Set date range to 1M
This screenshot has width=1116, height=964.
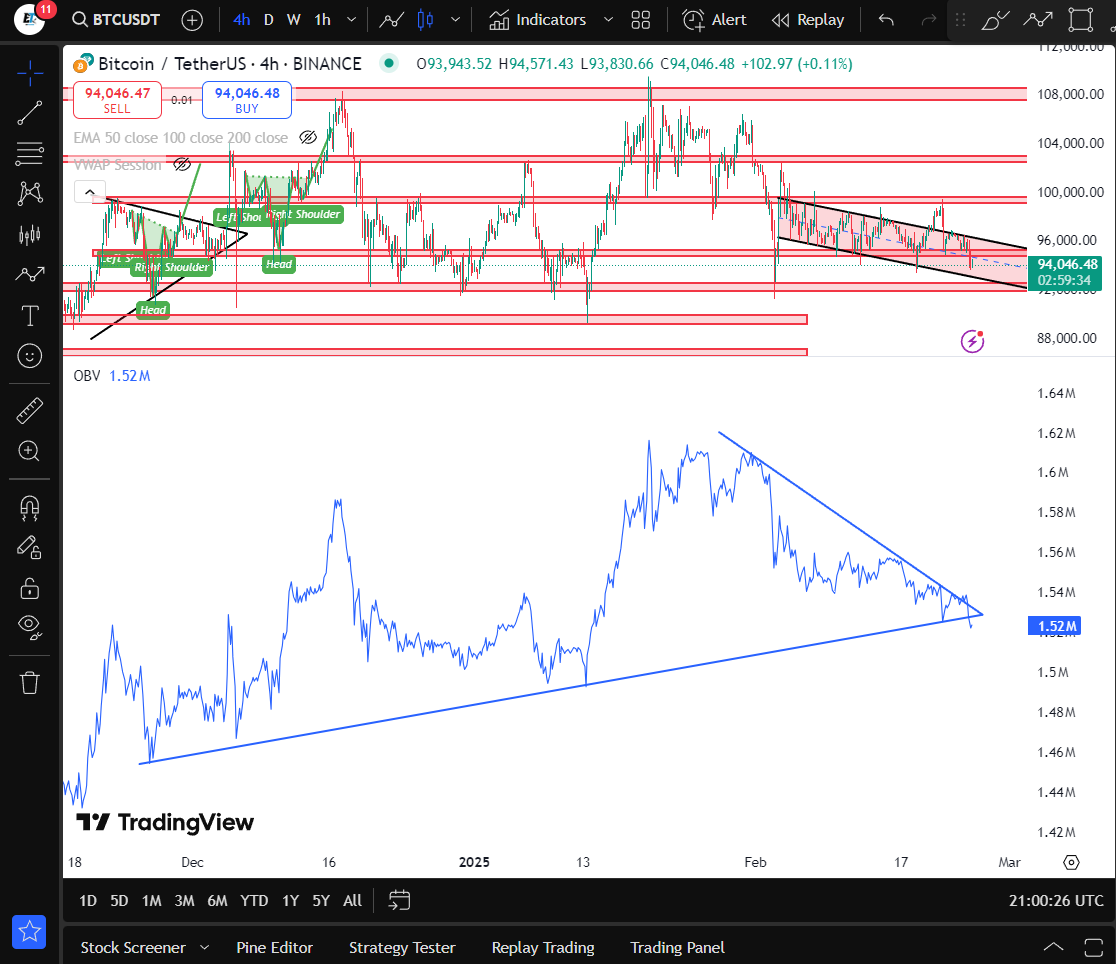(x=152, y=901)
